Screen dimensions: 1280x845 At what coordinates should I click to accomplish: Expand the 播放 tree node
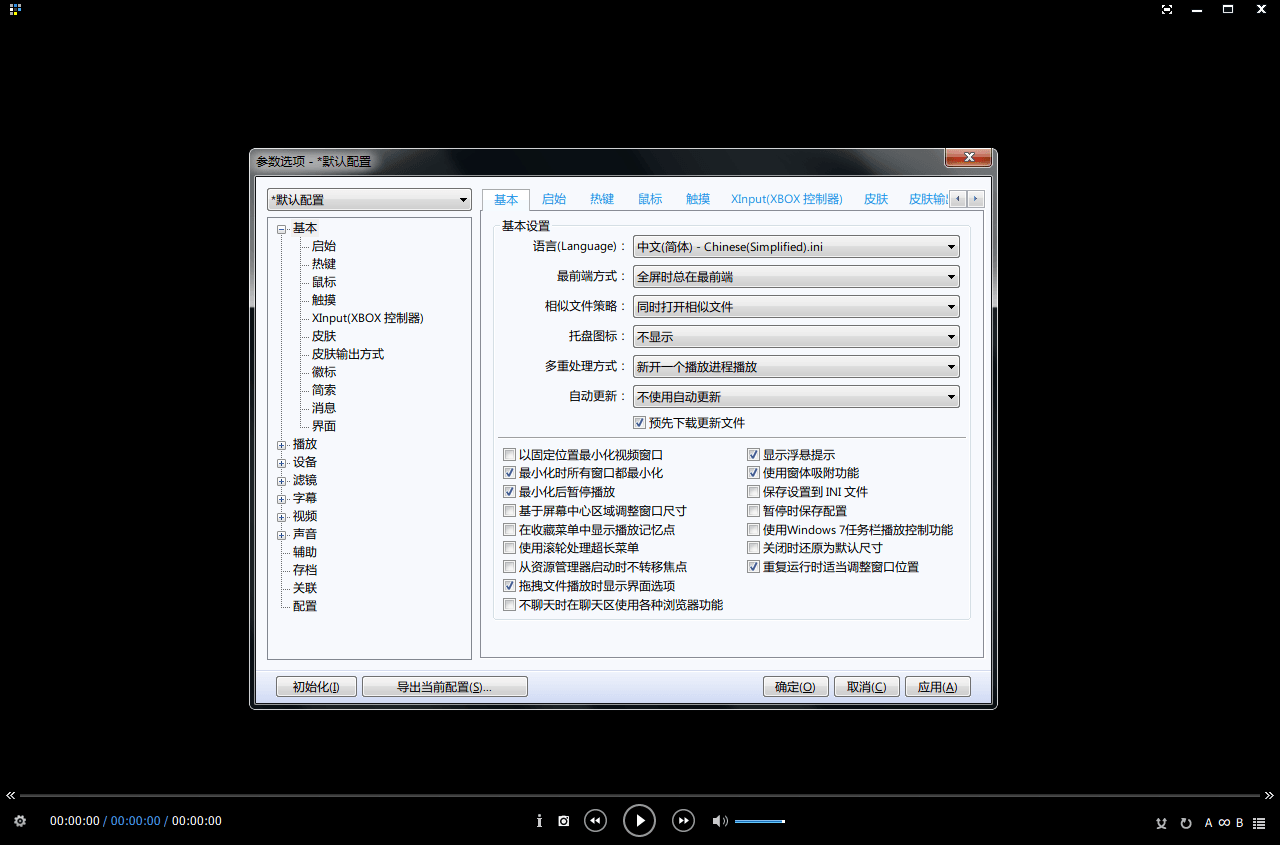click(x=282, y=445)
